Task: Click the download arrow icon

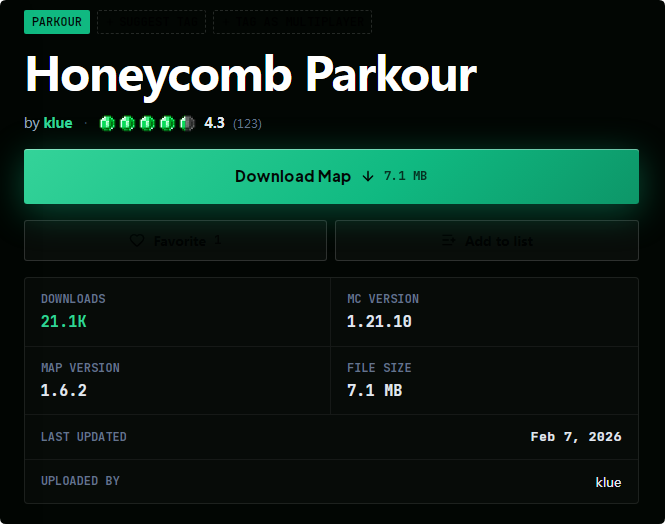Action: pyautogui.click(x=368, y=176)
